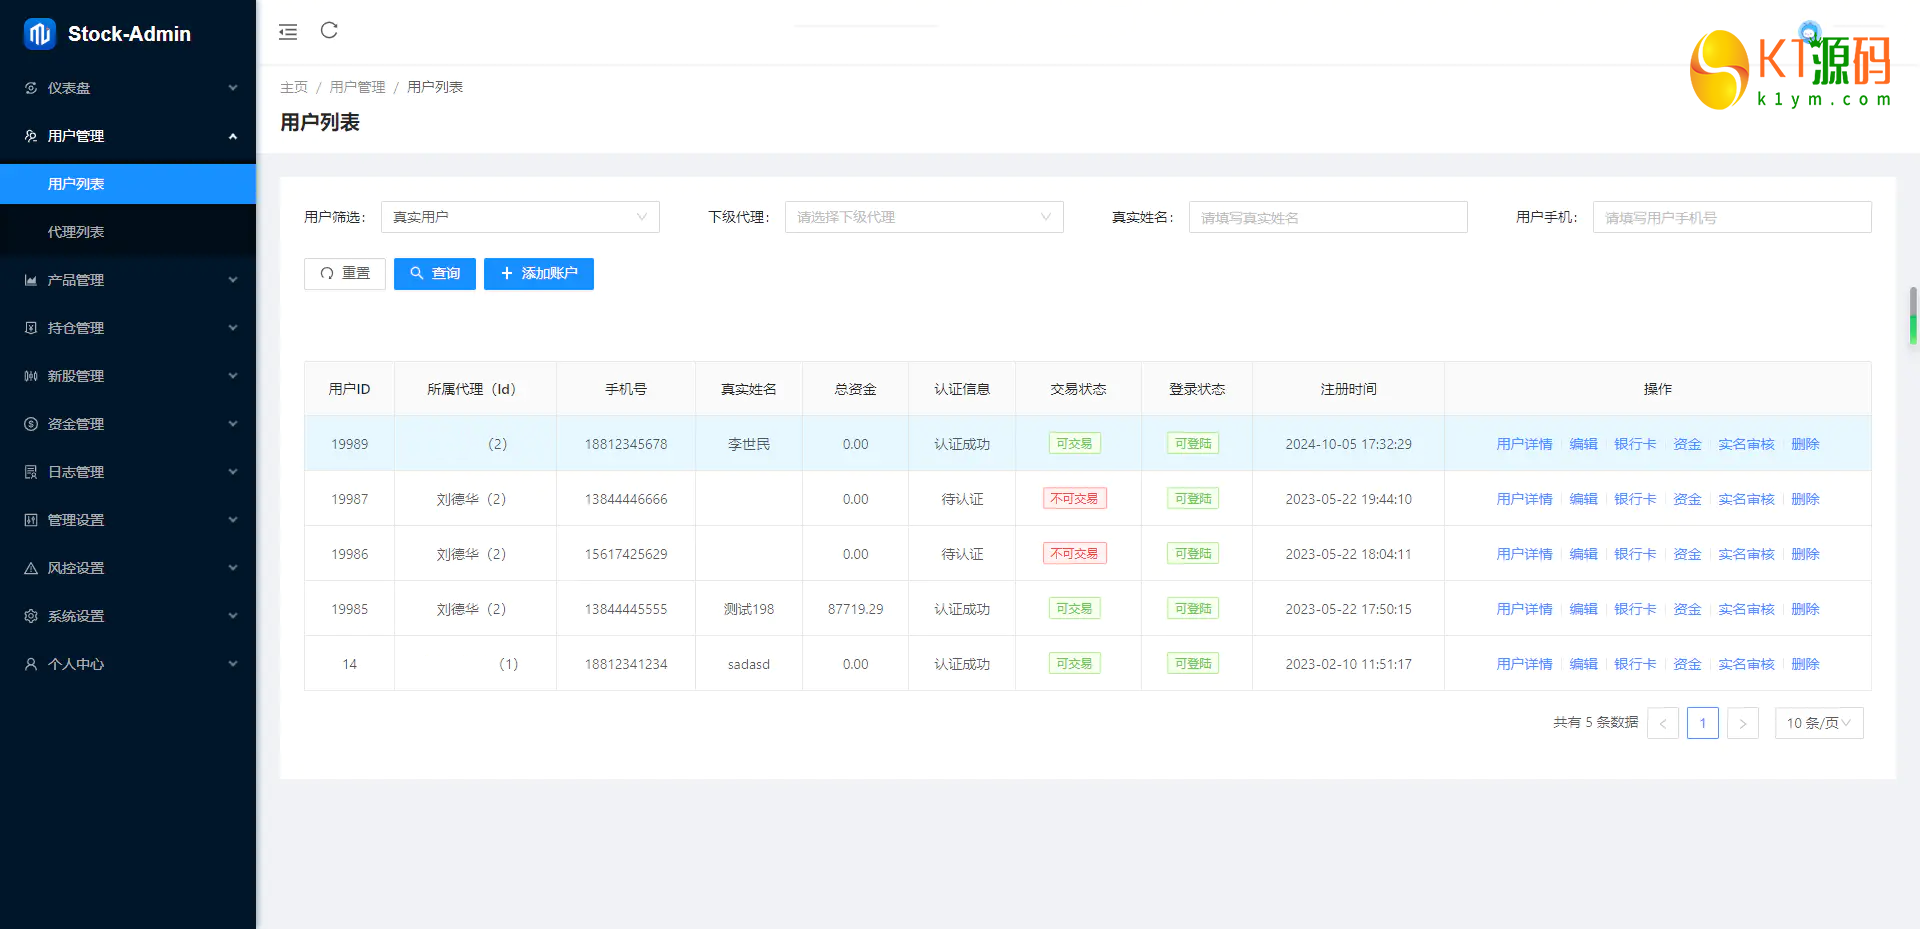Click the 认证信息 column header
The width and height of the screenshot is (1920, 929).
pyautogui.click(x=962, y=389)
